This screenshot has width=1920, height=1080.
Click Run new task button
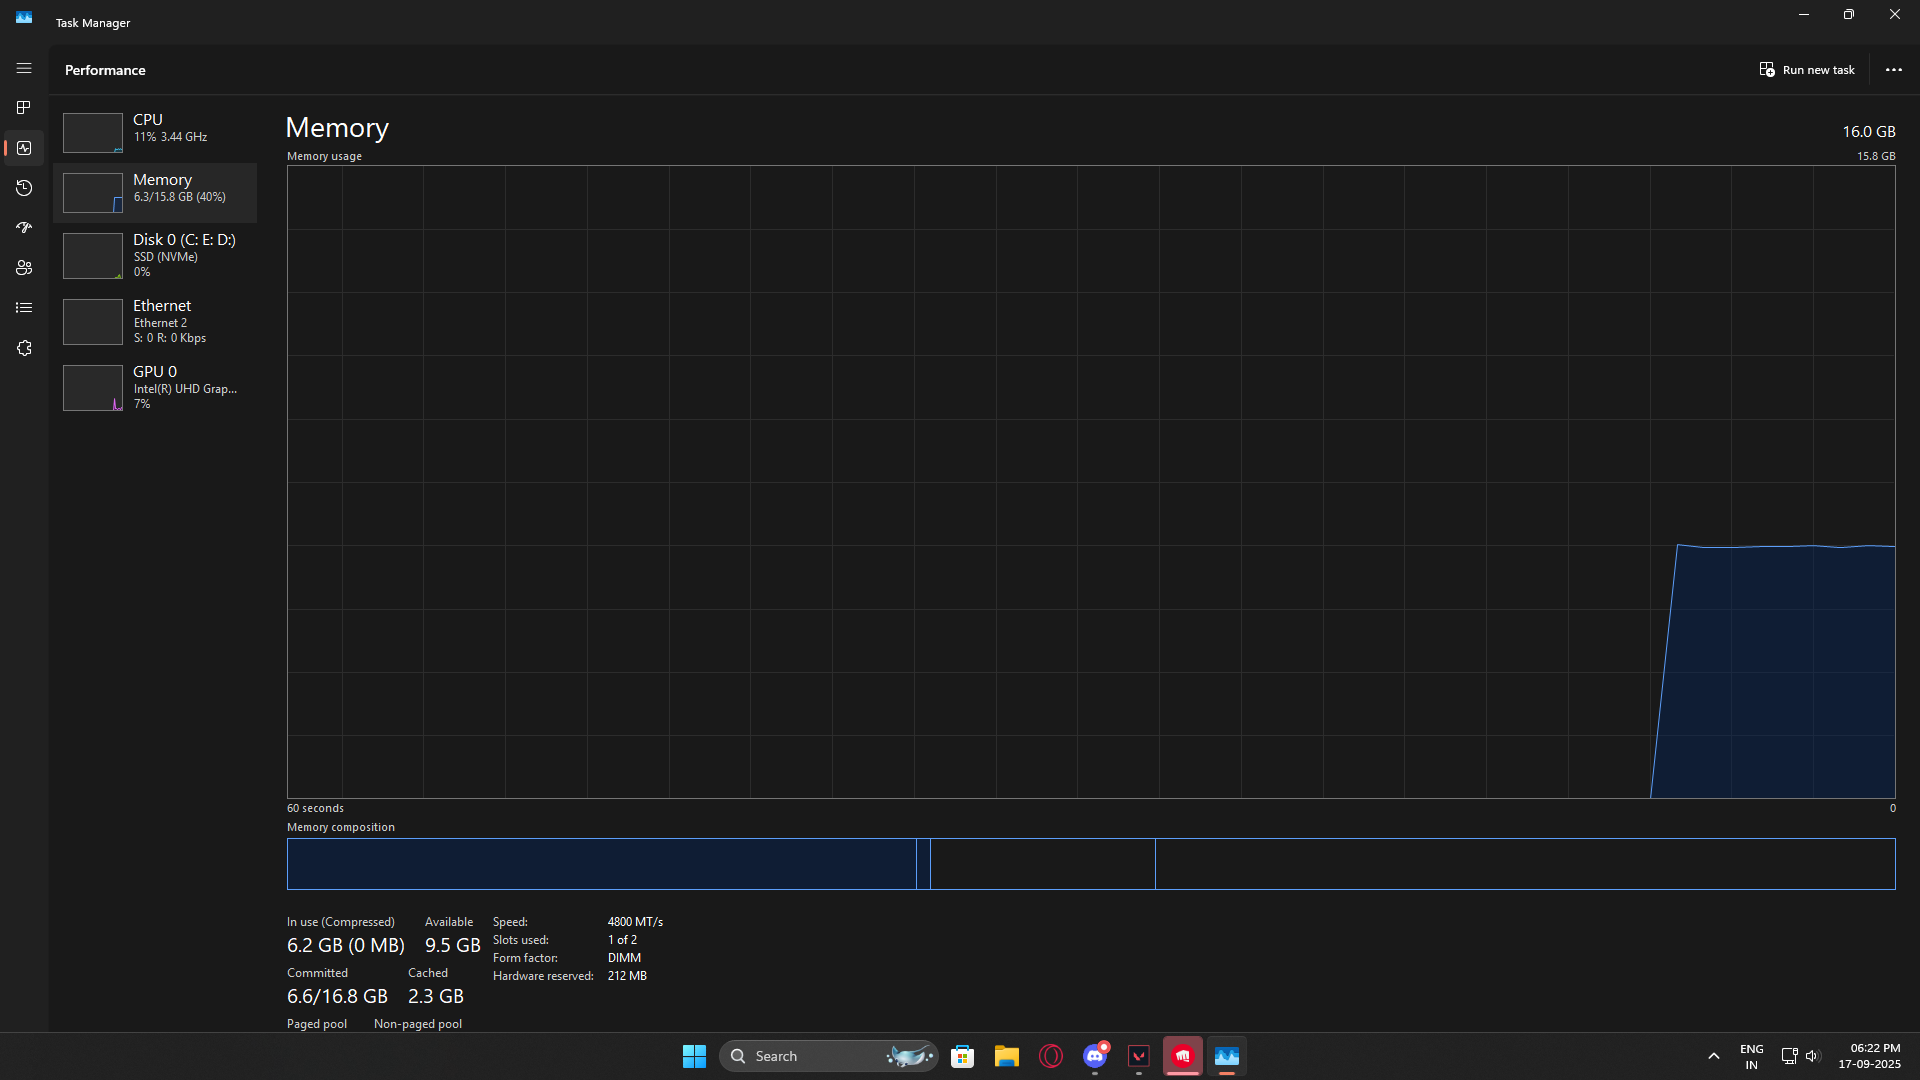(x=1807, y=70)
